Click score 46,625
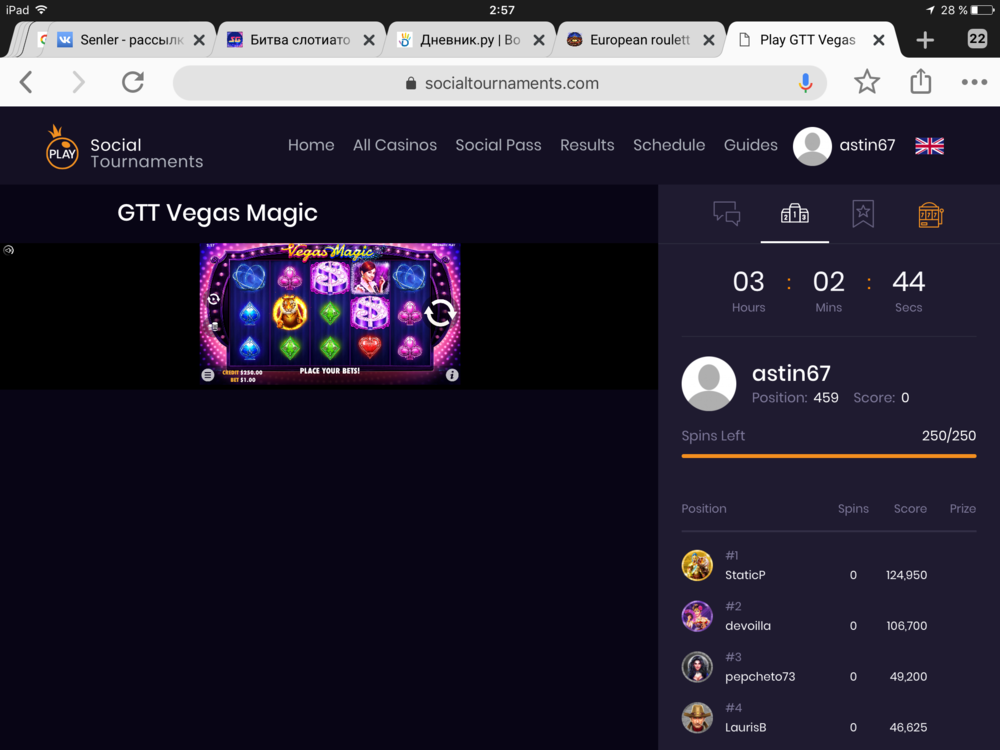 click(908, 727)
